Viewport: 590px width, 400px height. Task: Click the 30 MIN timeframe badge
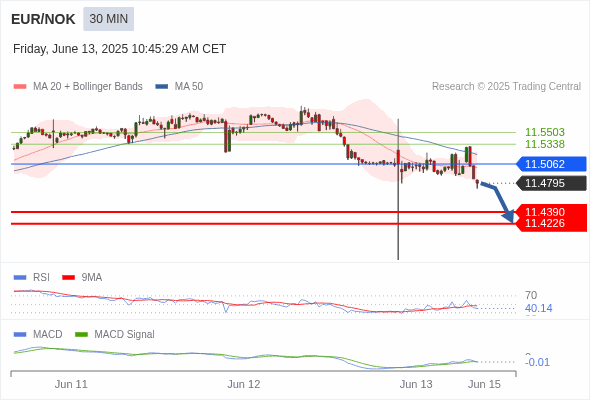click(108, 19)
